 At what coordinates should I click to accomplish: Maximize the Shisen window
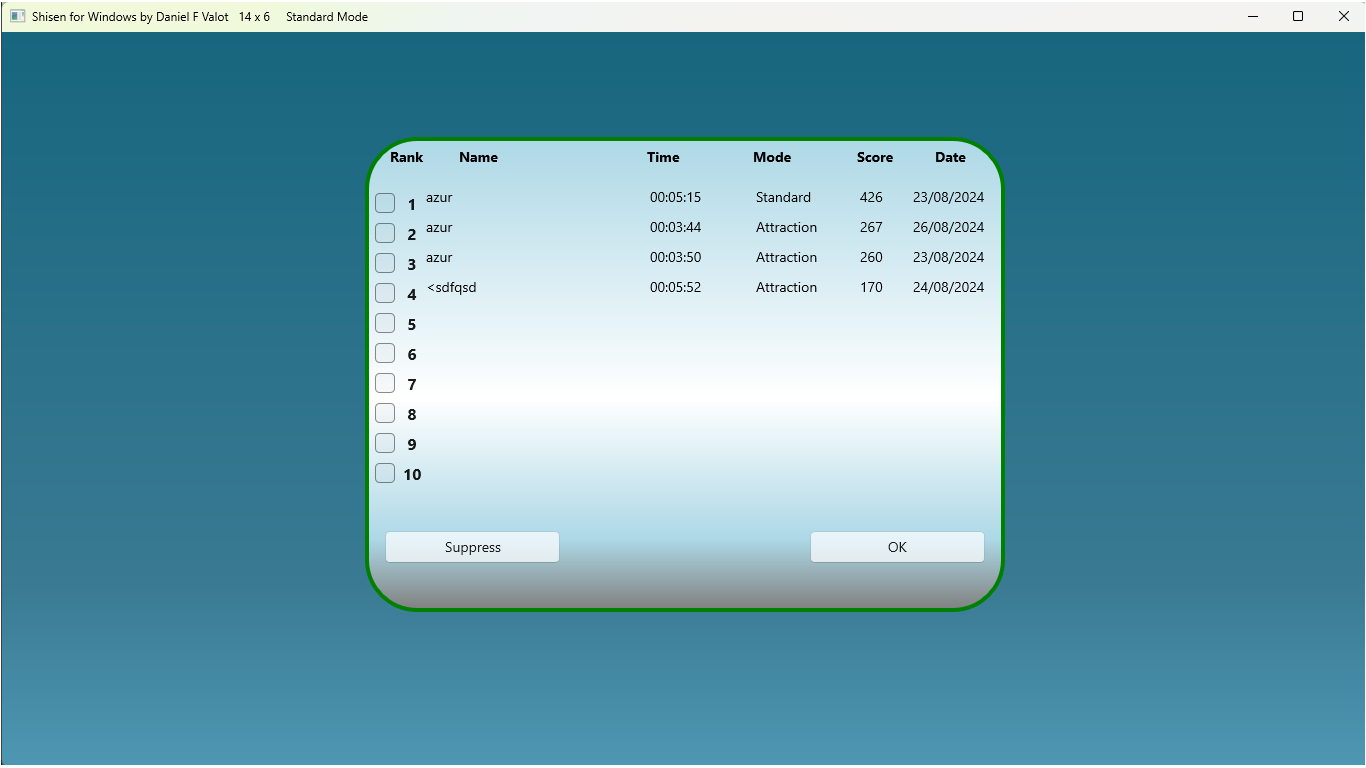(x=1298, y=16)
